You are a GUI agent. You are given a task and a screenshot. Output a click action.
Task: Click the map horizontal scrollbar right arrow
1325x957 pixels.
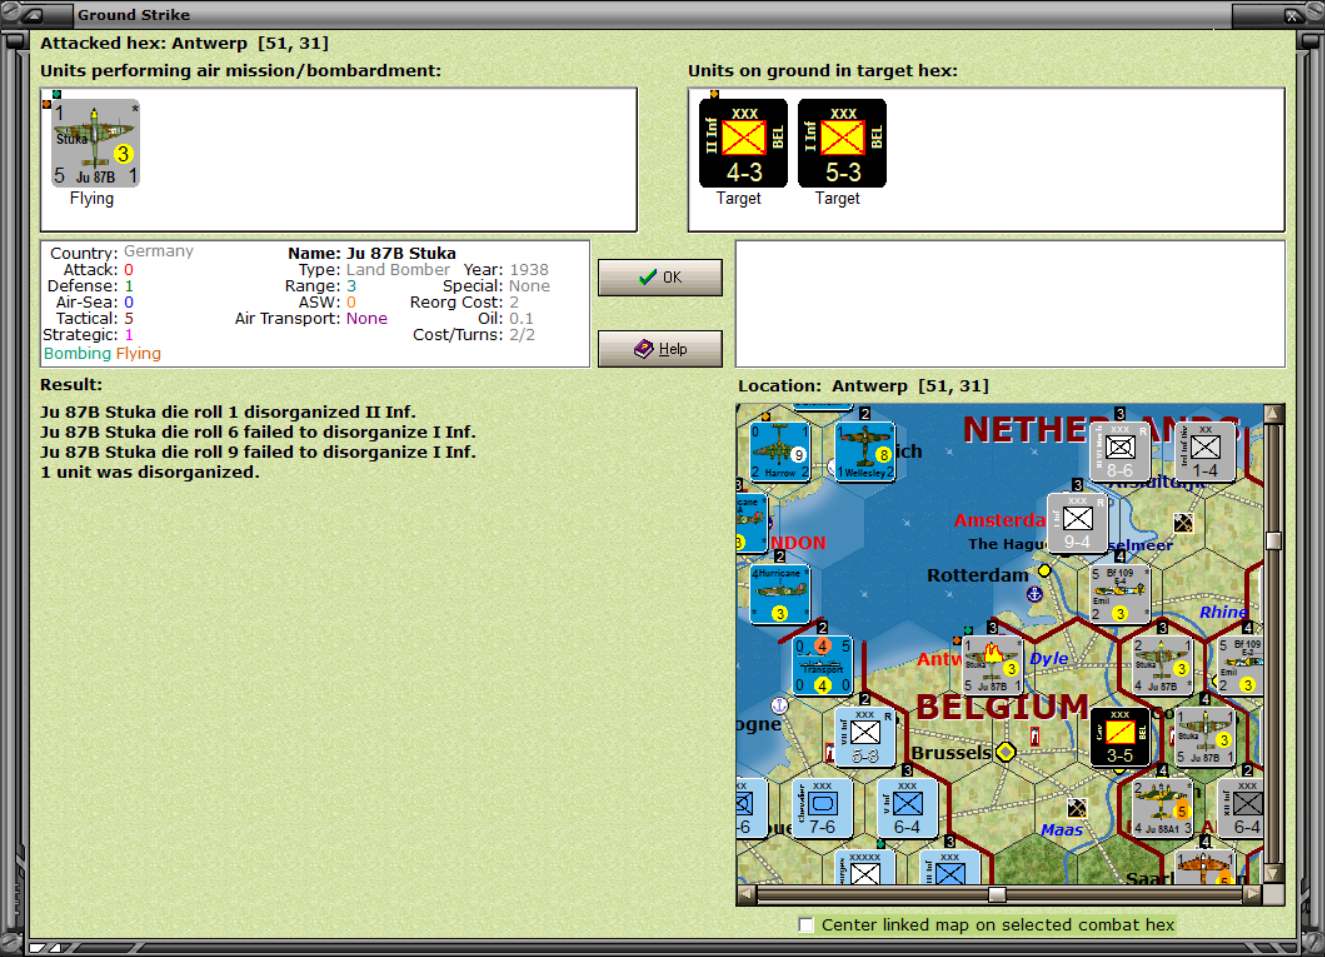1252,894
